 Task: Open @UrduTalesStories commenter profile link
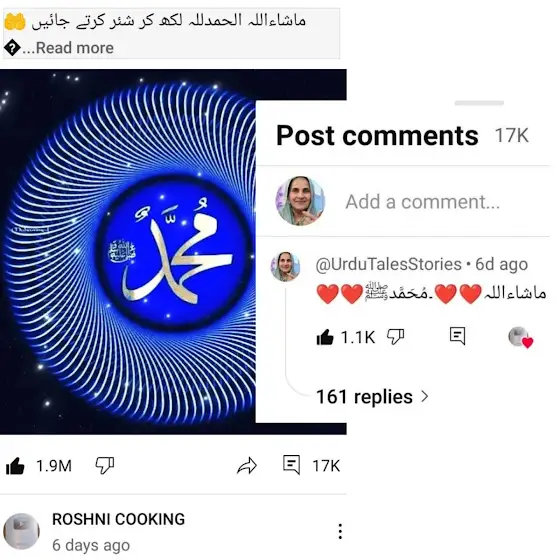(x=389, y=265)
